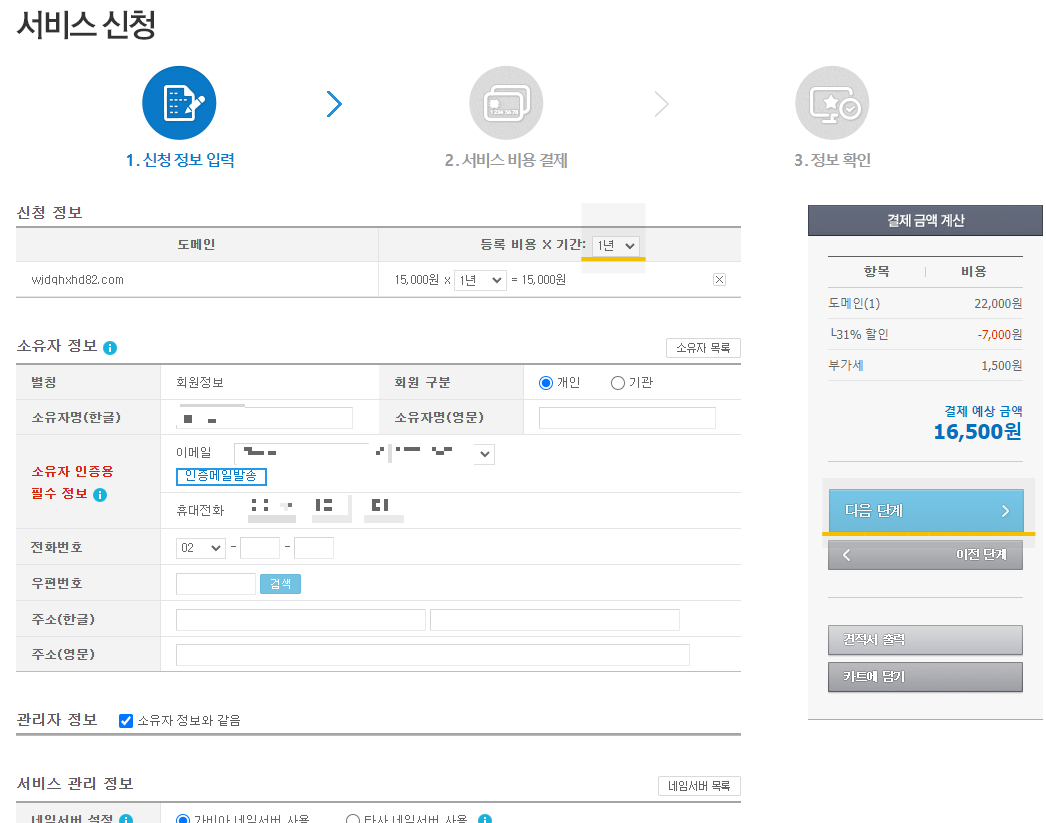
Task: Click the step 1 application info icon
Action: point(179,103)
